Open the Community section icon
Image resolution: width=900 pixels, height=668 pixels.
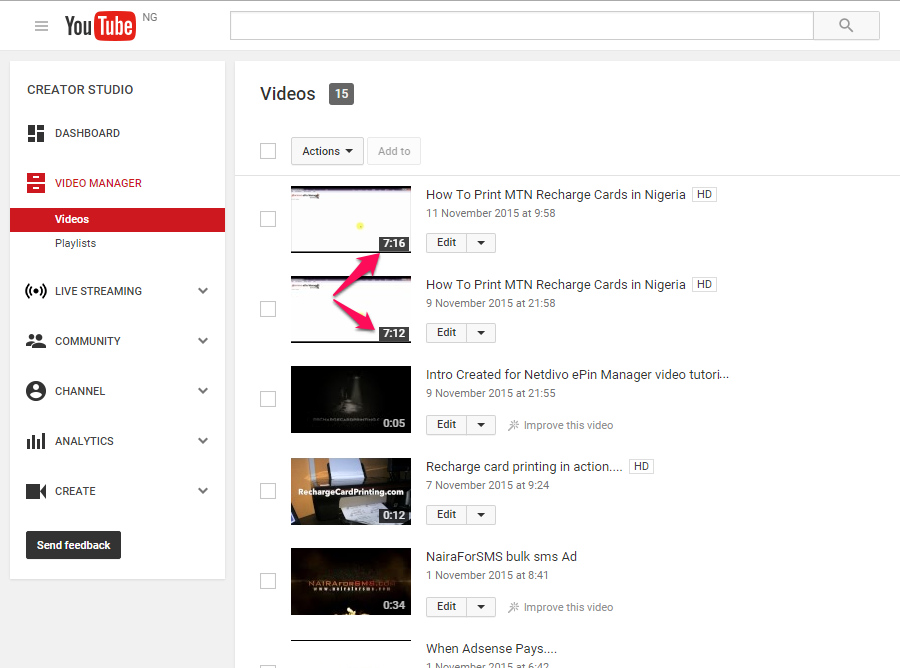[35, 341]
